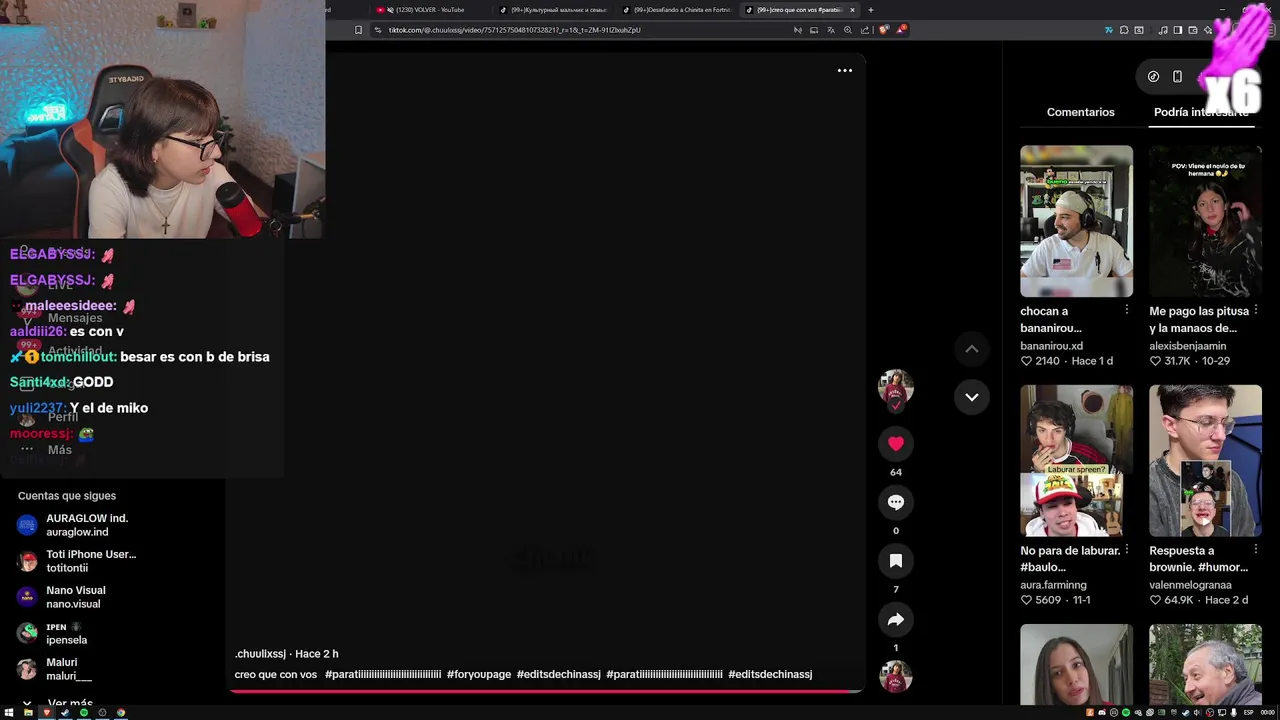Open options for 'Me pago las pitusa' card
This screenshot has height=720, width=1280.
1256,311
